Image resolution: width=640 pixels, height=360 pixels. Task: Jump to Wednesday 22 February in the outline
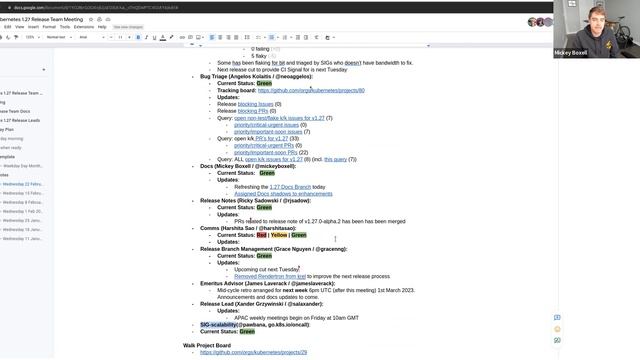(23, 184)
